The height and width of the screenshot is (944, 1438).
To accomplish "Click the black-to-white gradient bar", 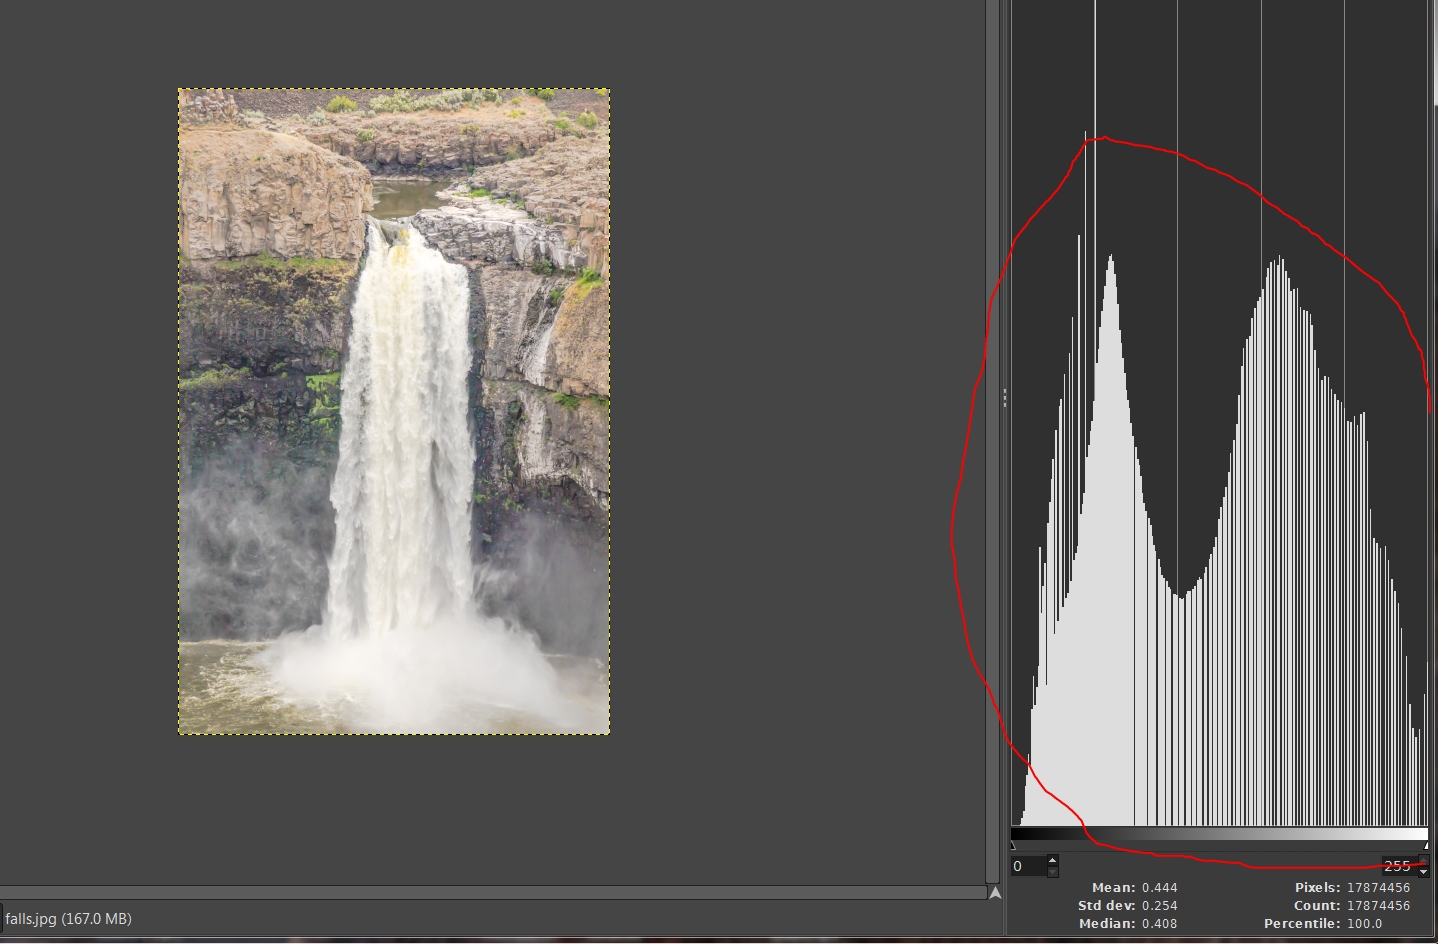I will coord(1219,834).
